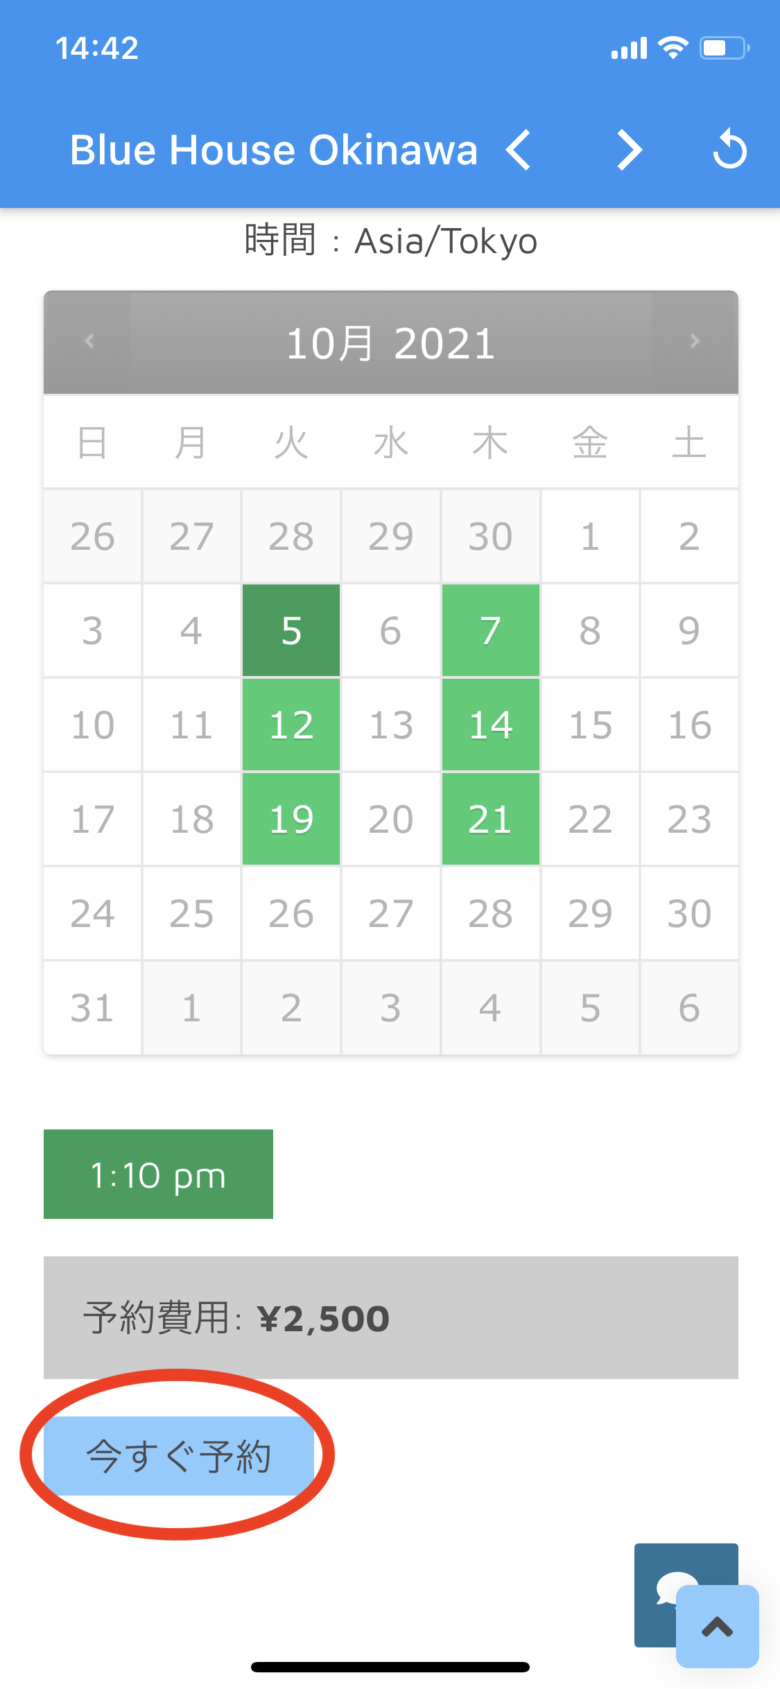
Task: Choose available date October 21
Action: tap(490, 819)
